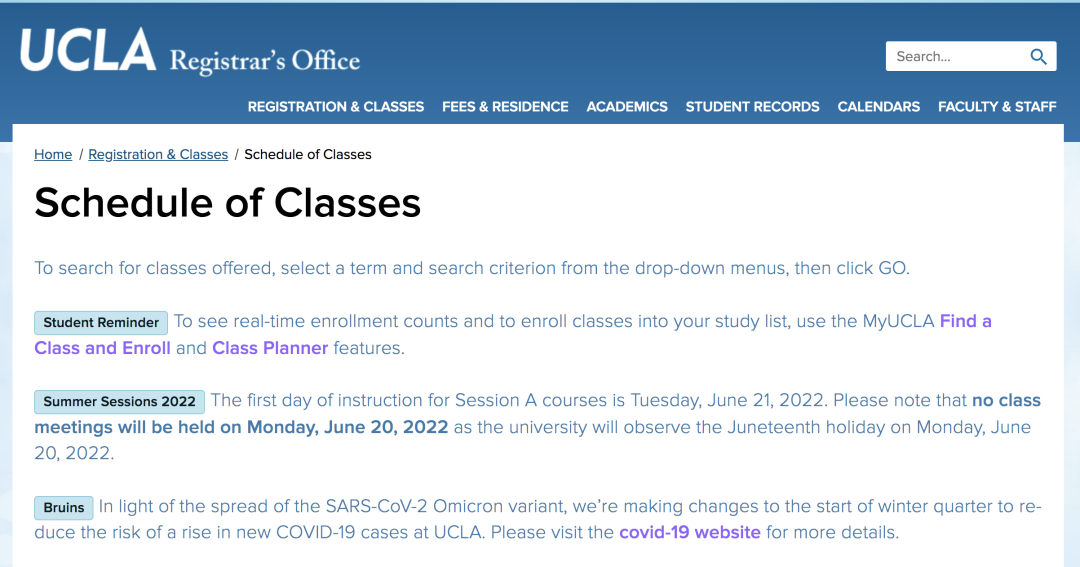Screen dimensions: 1080x567
Task: Click the search magnifier icon
Action: [1038, 57]
